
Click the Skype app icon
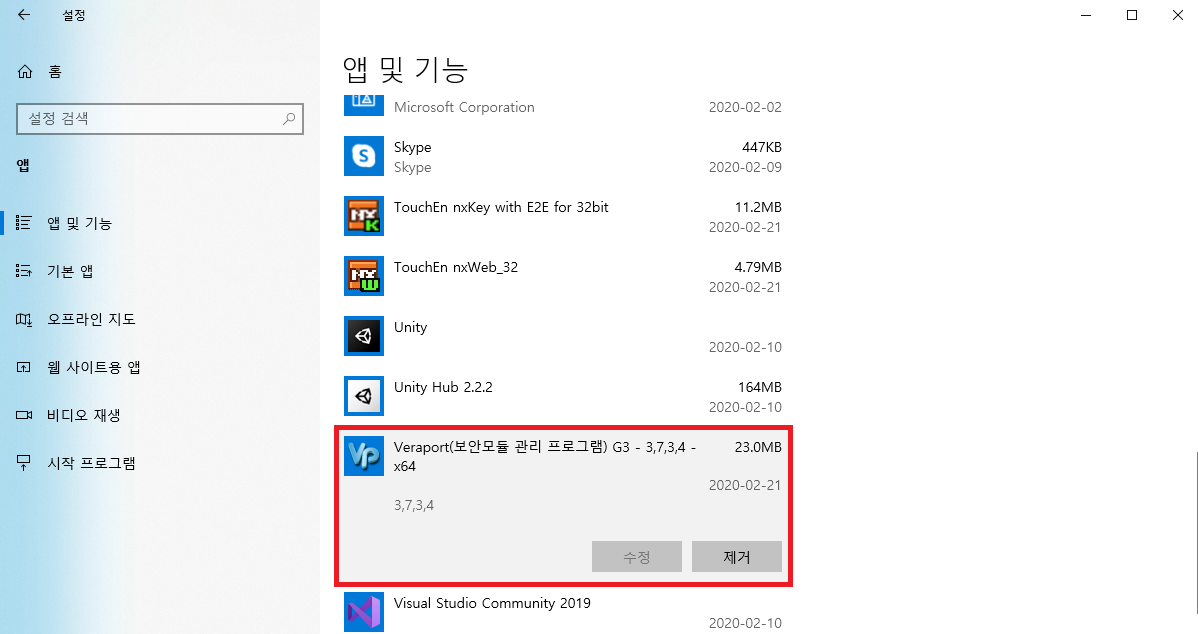[x=364, y=156]
